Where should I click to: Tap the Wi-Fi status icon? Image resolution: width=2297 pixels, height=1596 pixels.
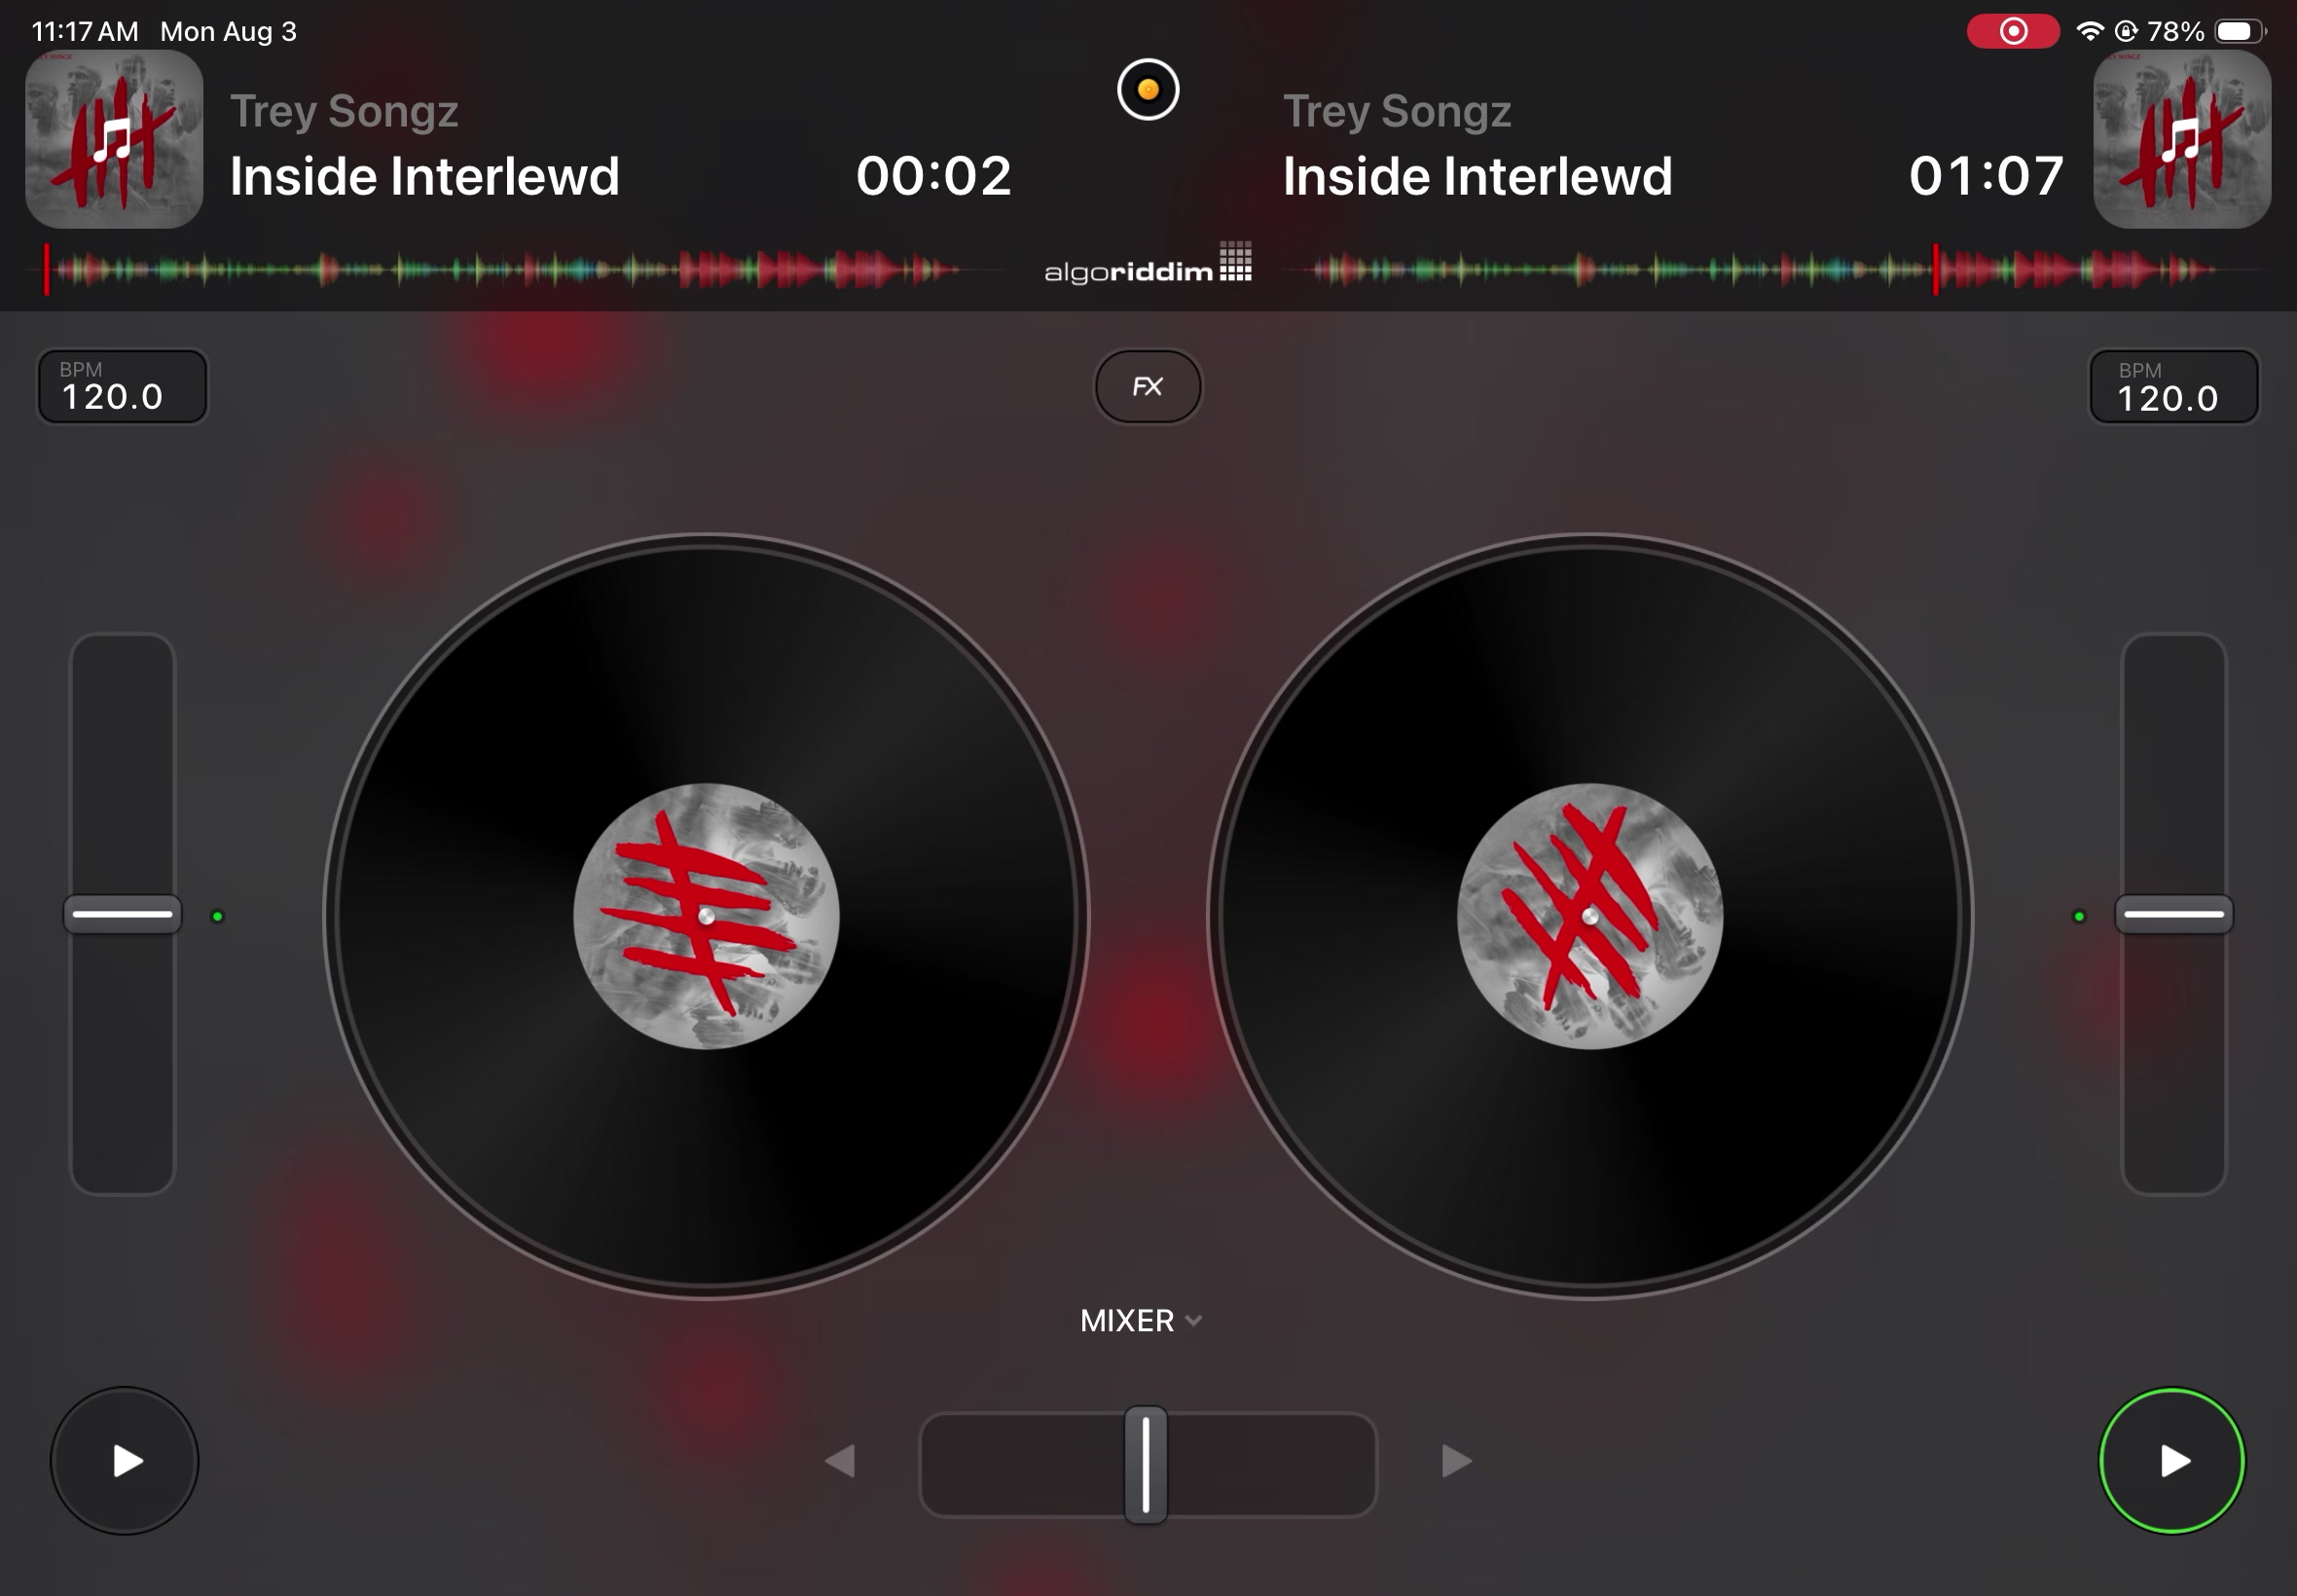click(2089, 31)
